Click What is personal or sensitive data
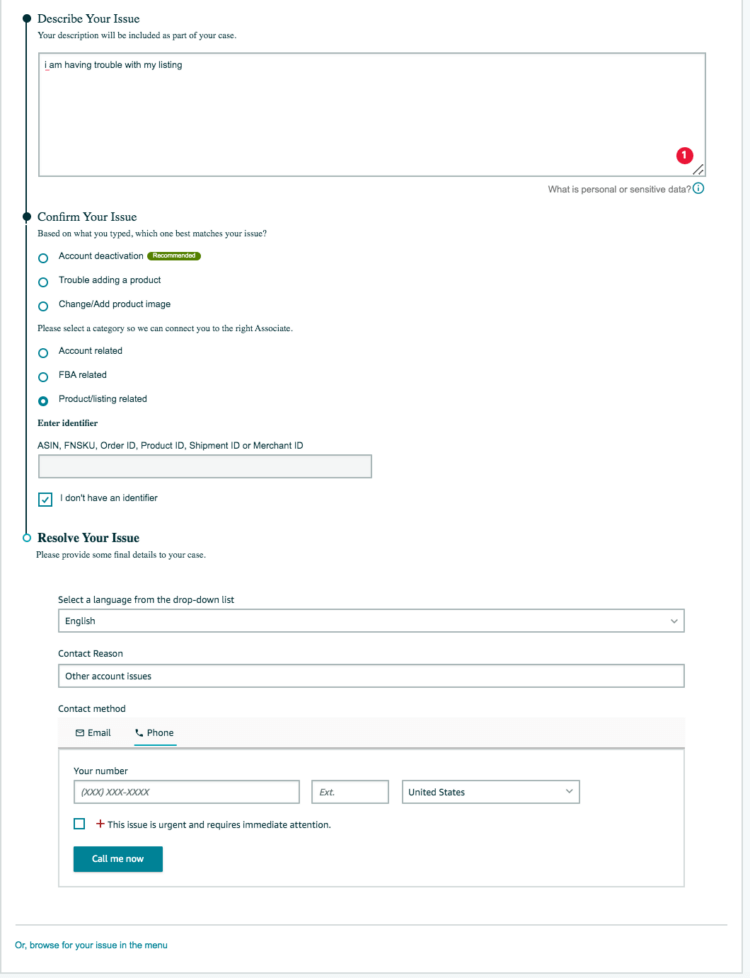This screenshot has height=978, width=750. tap(619, 189)
